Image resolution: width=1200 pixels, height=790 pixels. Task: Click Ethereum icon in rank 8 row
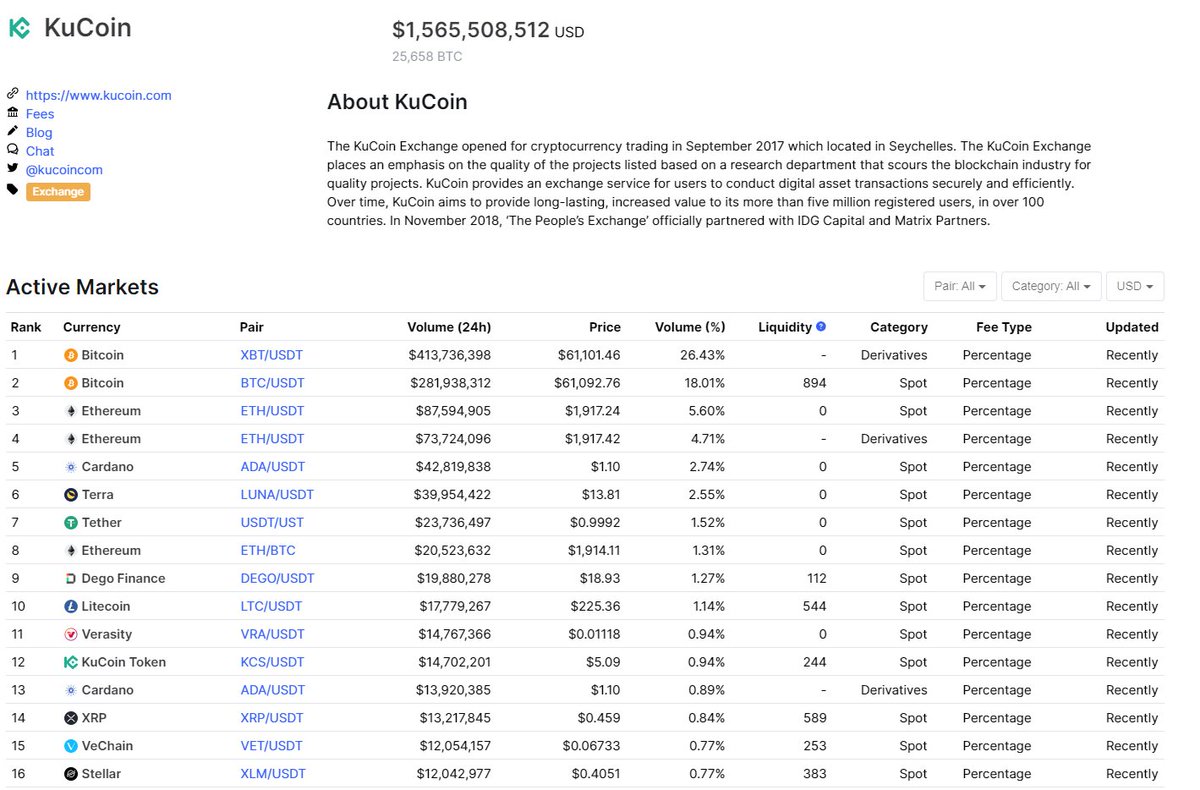(70, 551)
